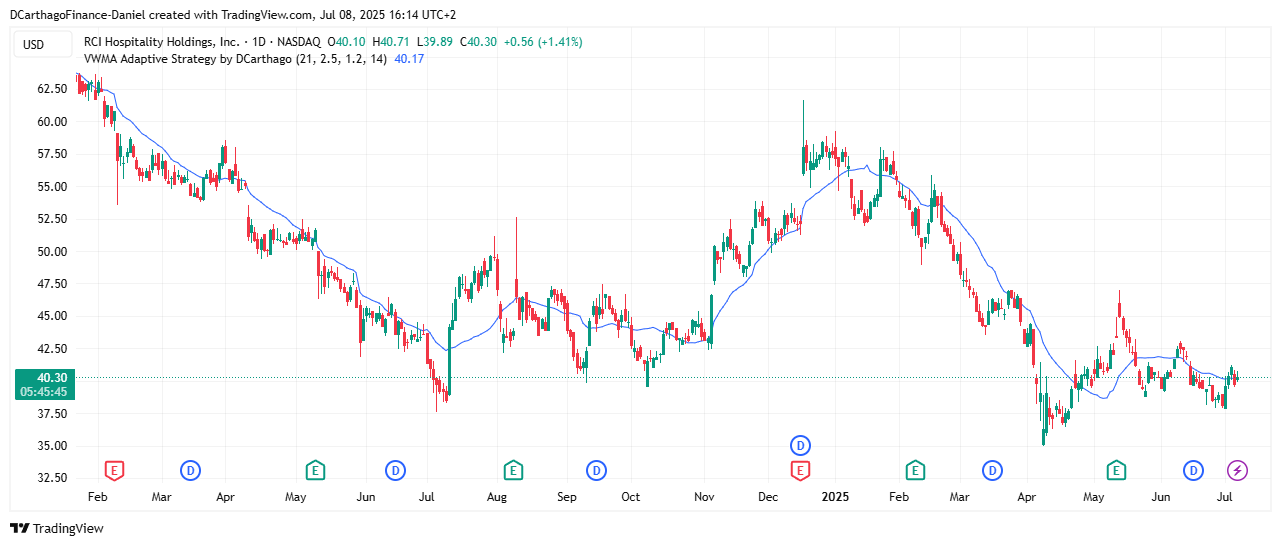1281x546 pixels.
Task: Click the 35.00 price axis label
Action: [x=51, y=446]
